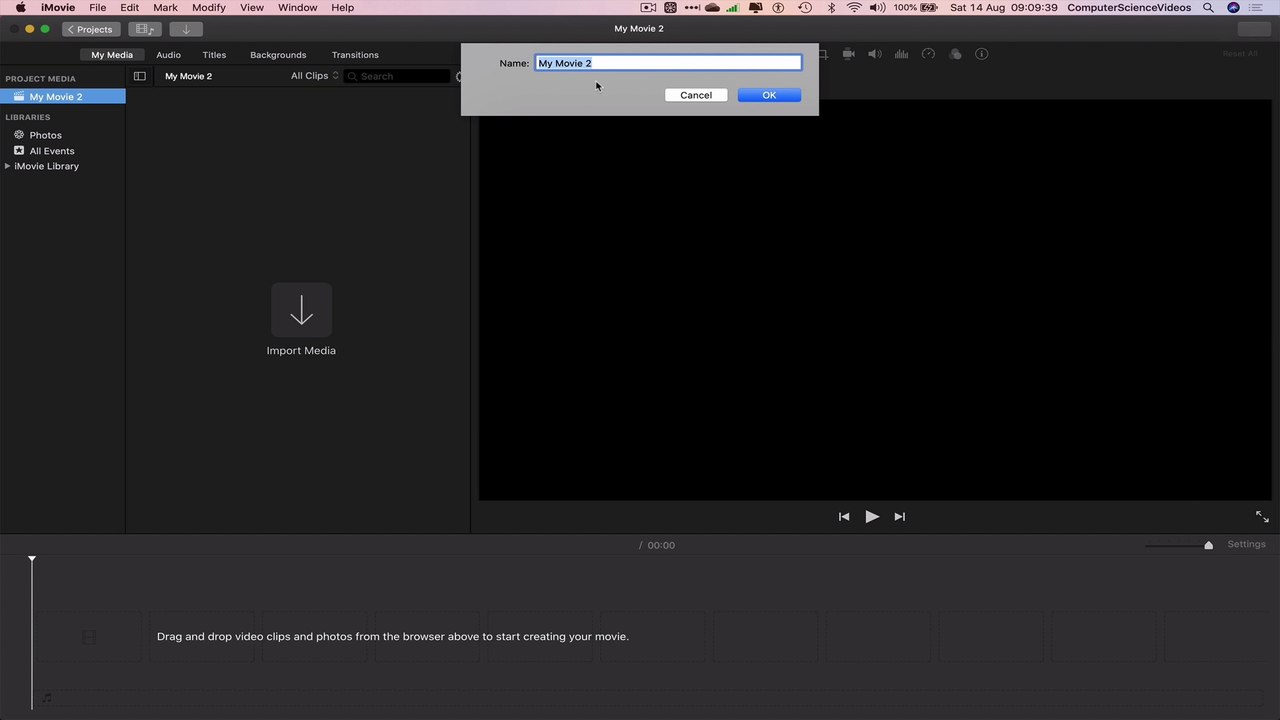1280x720 pixels.
Task: Expand the iMovie Library disclosure triangle
Action: pos(8,166)
